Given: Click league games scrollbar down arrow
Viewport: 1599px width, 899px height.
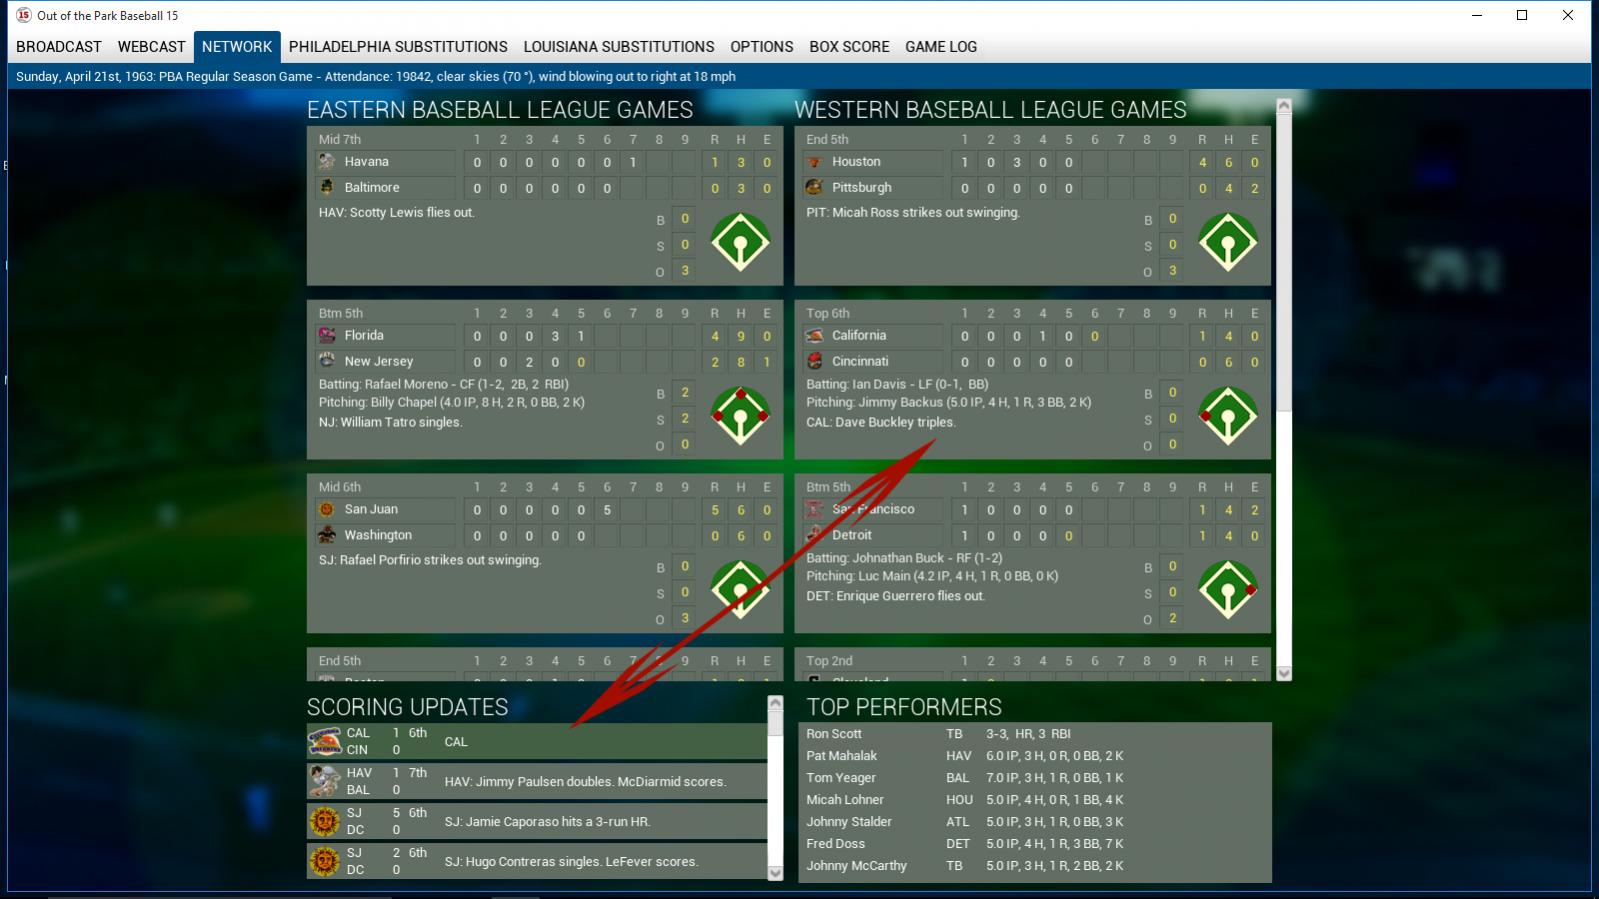Looking at the screenshot, I should tap(1284, 673).
